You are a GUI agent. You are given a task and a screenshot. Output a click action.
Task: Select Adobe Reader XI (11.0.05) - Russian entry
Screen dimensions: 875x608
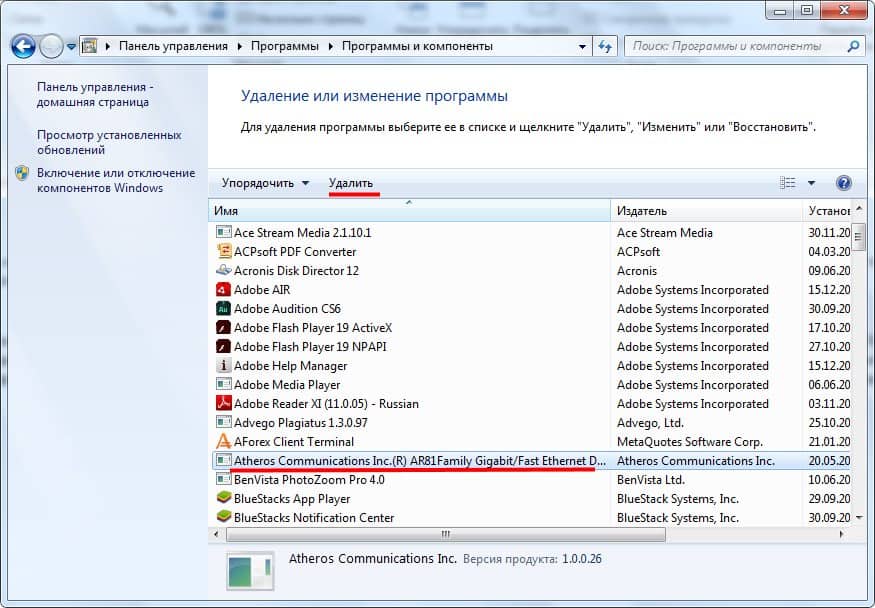pos(326,404)
